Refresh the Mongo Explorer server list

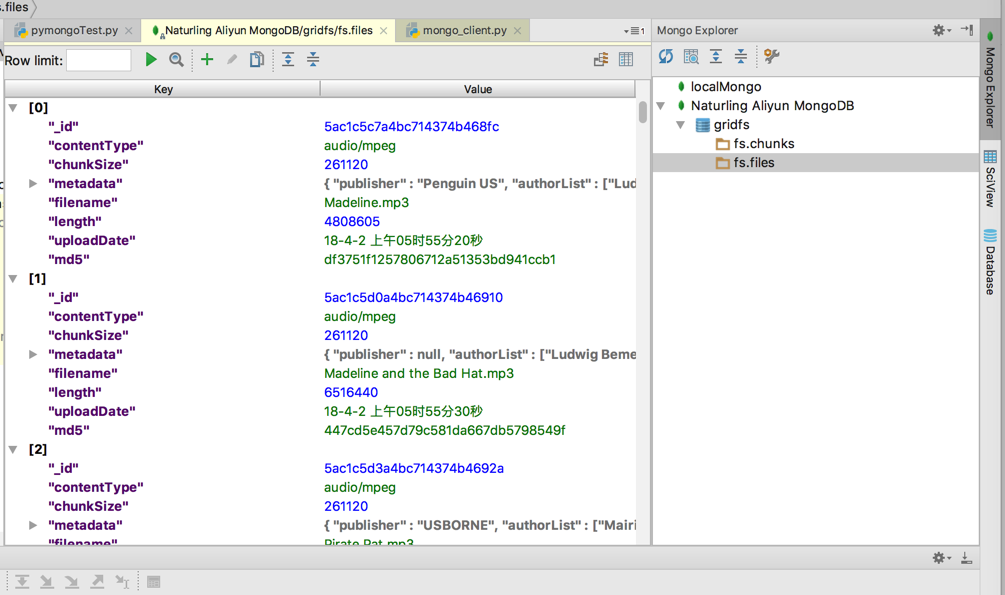(666, 57)
